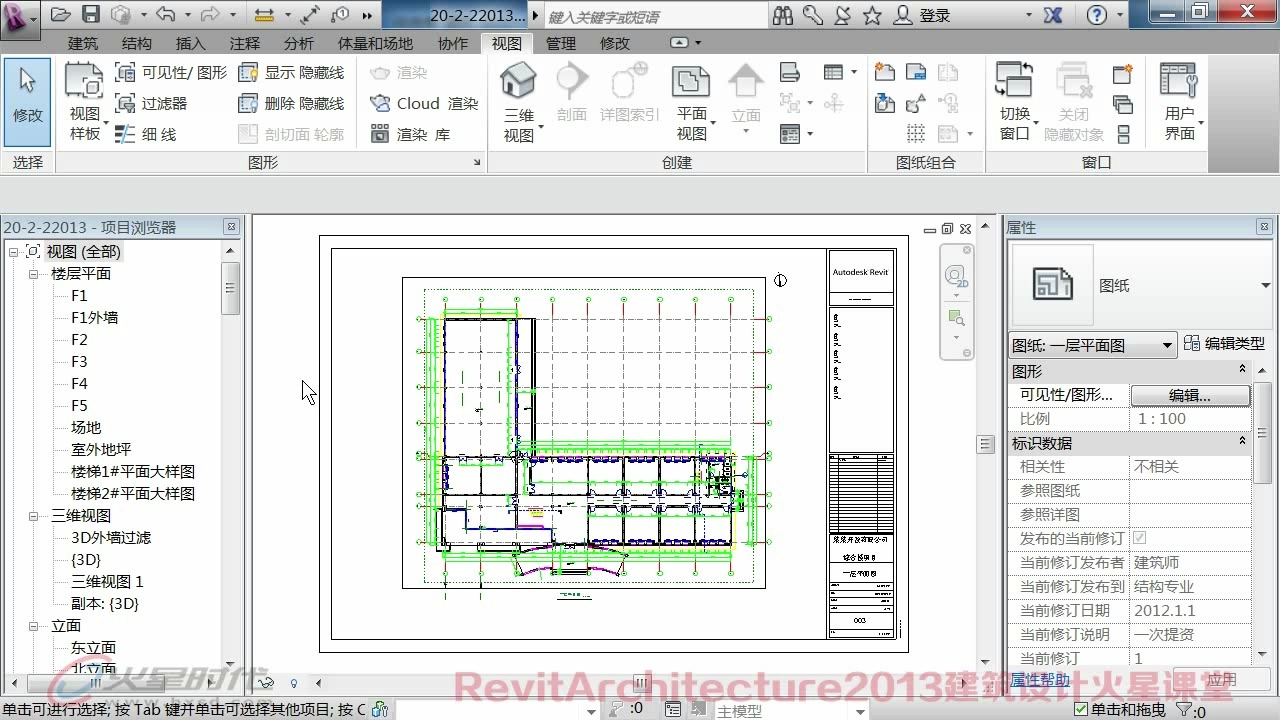This screenshot has height=720, width=1280.
Task: Select the Aligned Dimension tool in quick access toolbar
Action: tap(310, 15)
